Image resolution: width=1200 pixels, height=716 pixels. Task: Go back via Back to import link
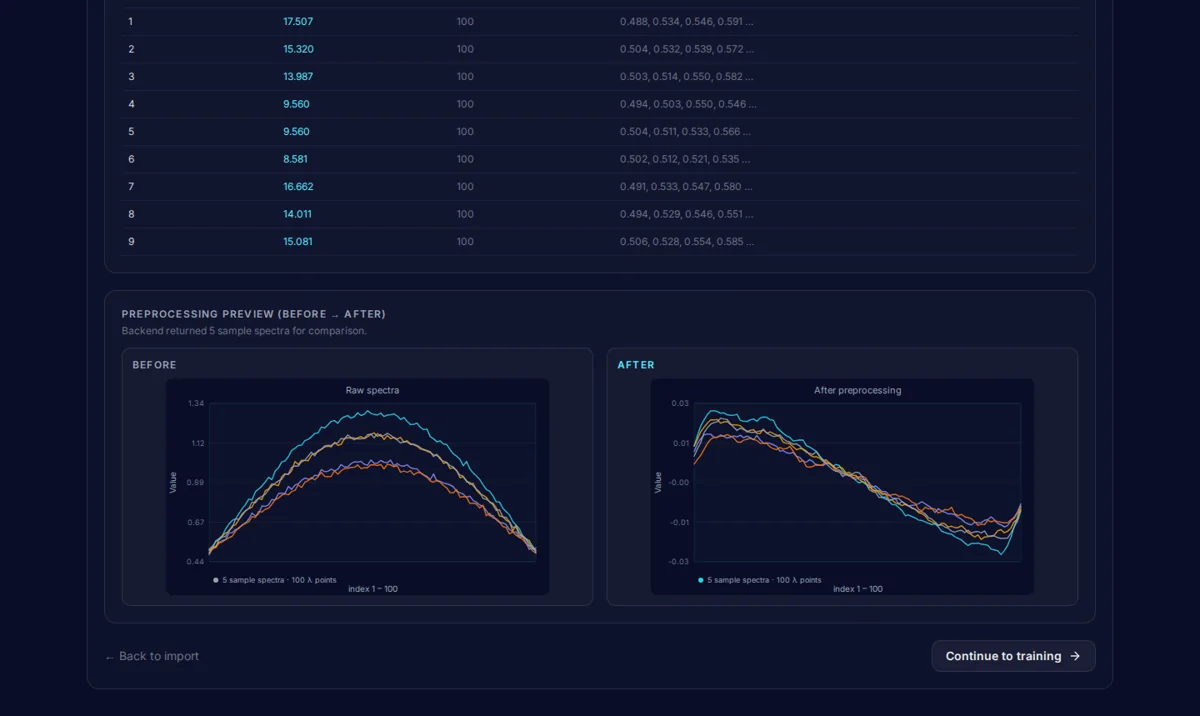152,656
